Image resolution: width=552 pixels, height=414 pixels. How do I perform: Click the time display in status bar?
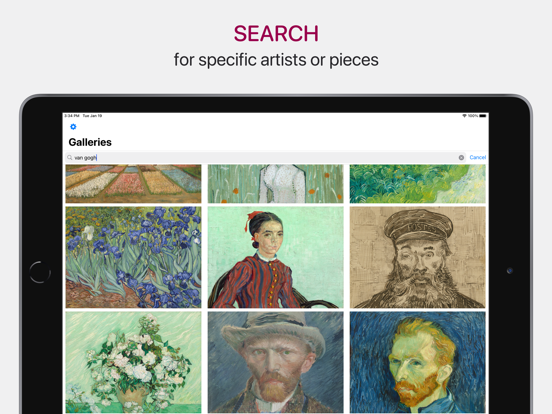70,115
